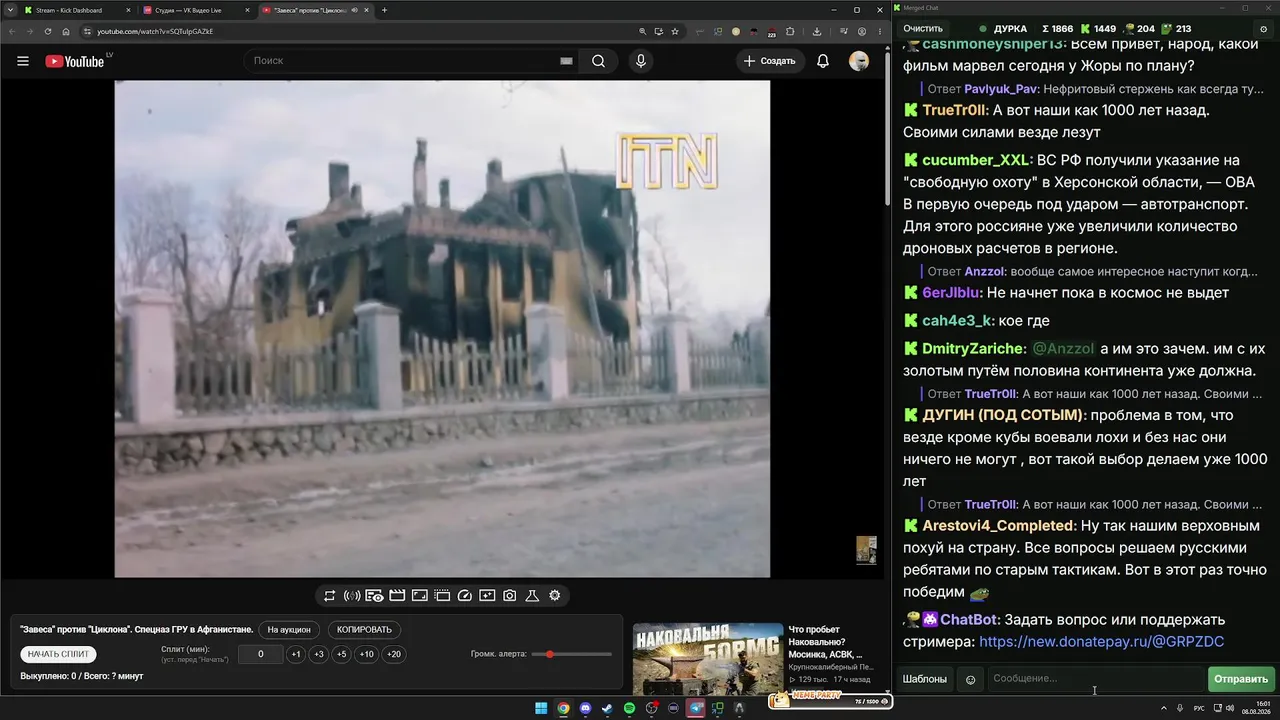Open the YouTube account avatar menu

point(859,61)
